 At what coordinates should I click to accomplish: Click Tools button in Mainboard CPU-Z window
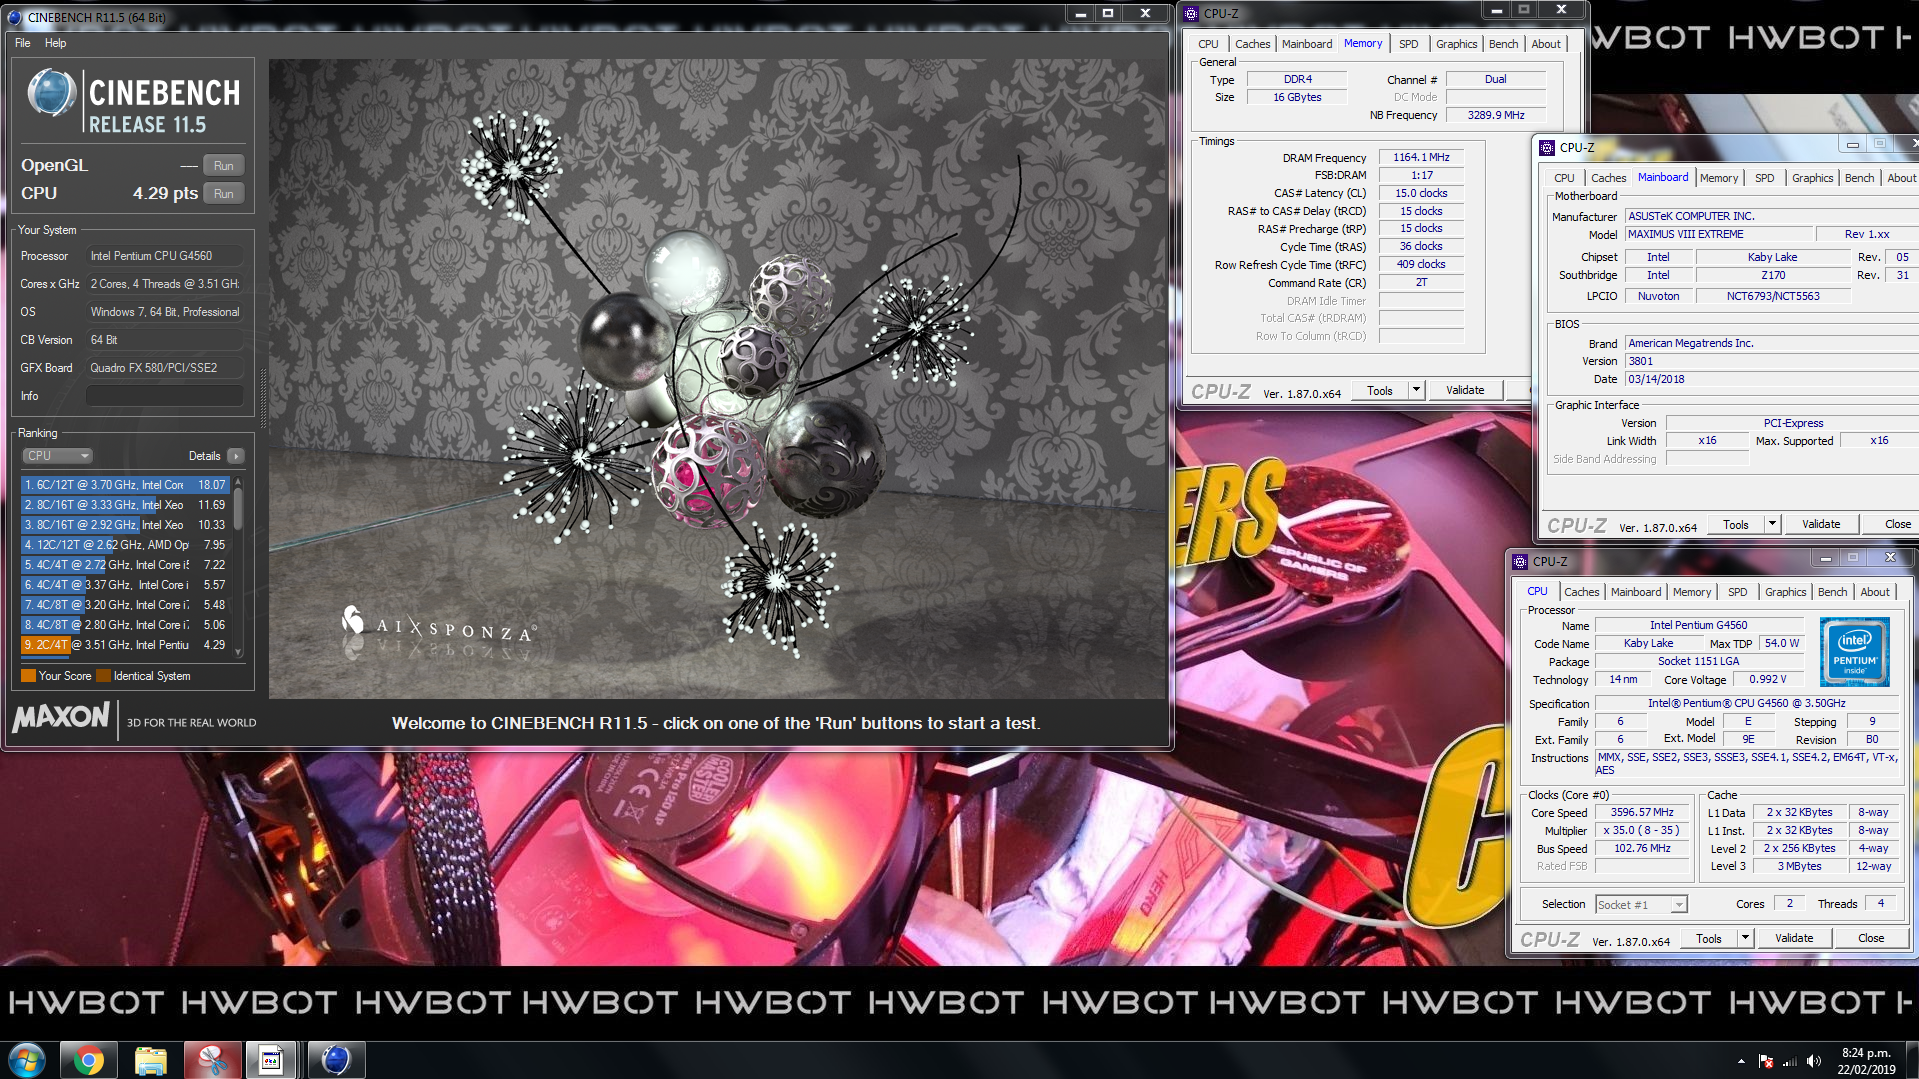[1736, 525]
